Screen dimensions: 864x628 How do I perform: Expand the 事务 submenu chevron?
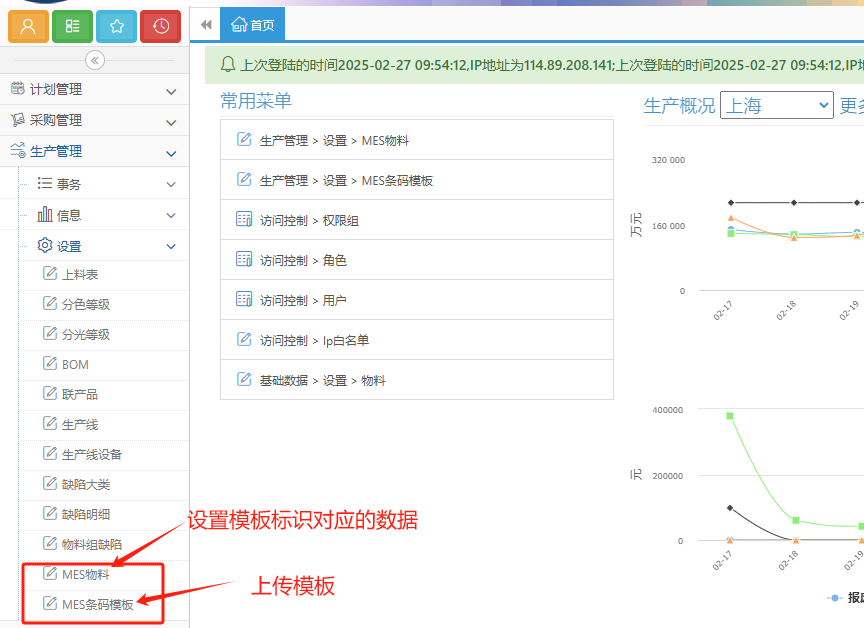point(171,185)
